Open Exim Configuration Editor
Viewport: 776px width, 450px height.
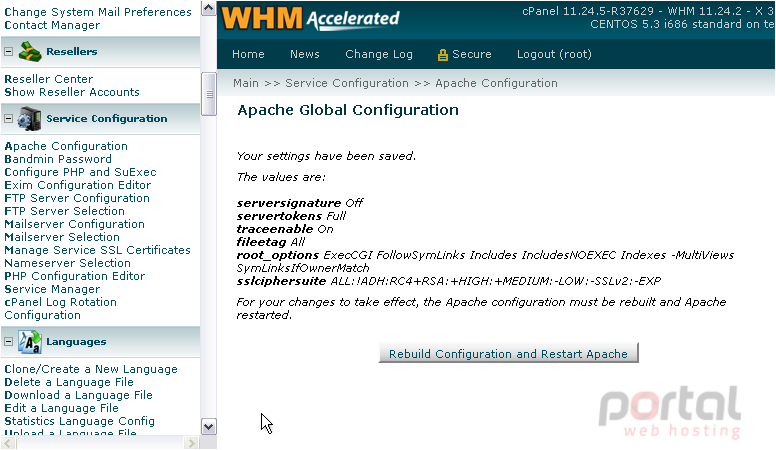78,185
